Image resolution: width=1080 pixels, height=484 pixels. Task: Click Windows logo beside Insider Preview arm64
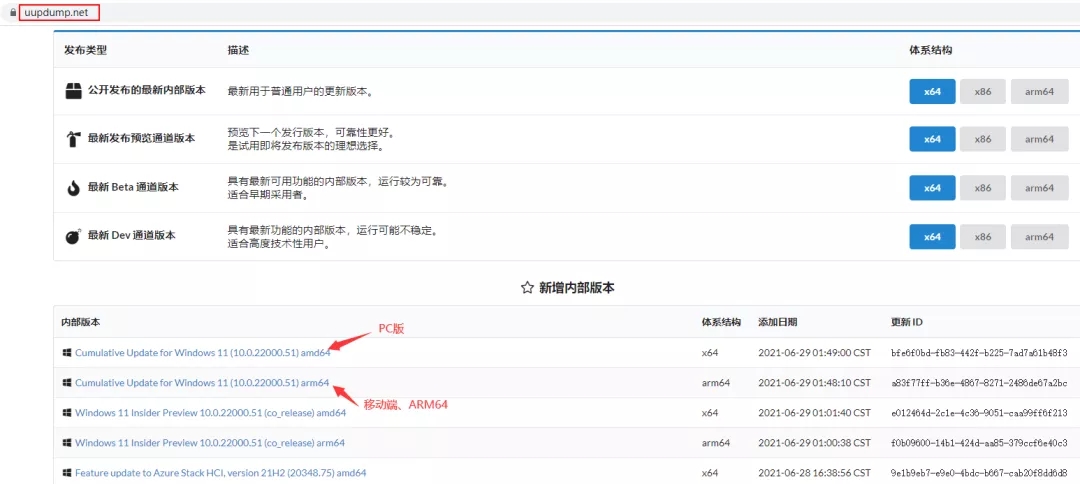67,443
